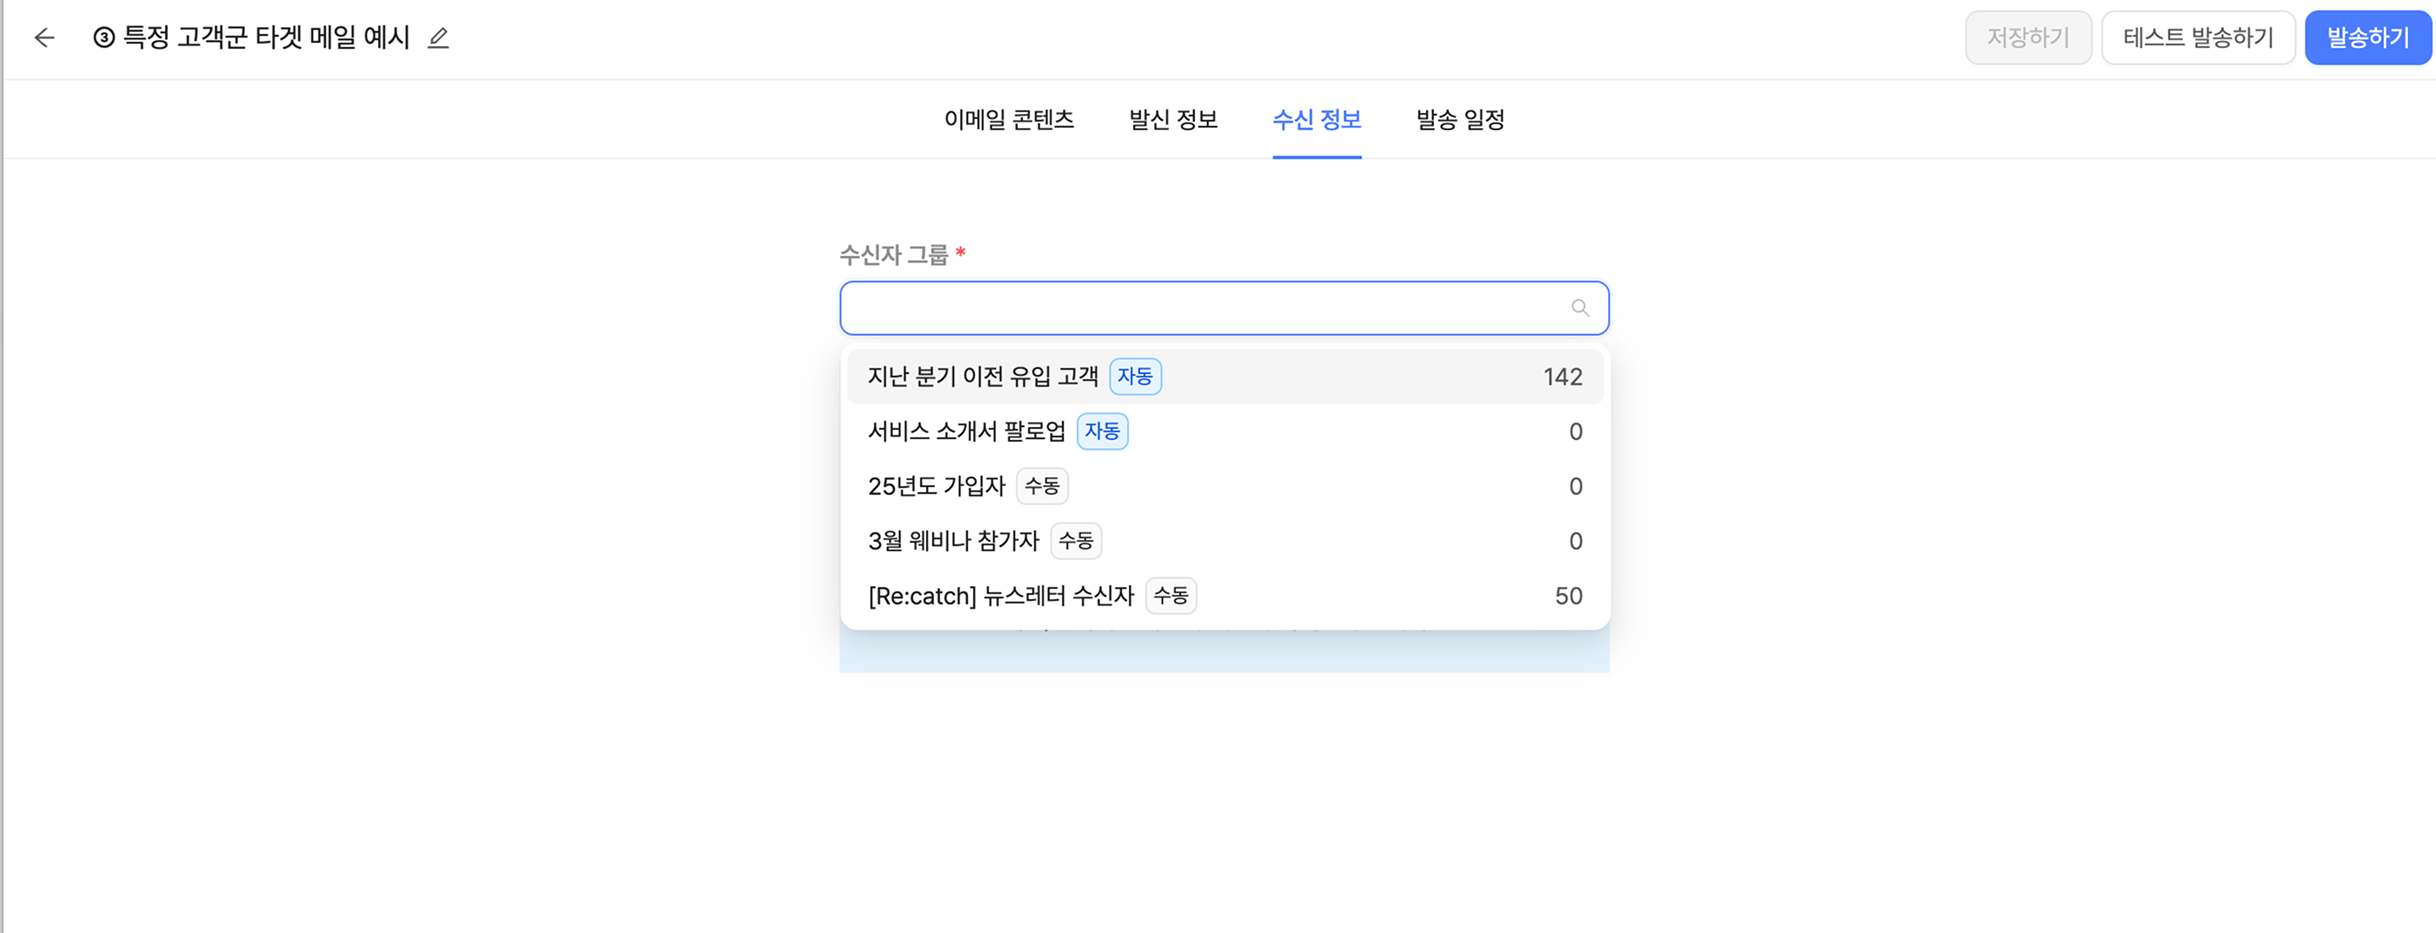Click the pencil edit title icon
Image resolution: width=2436 pixels, height=933 pixels.
[x=438, y=38]
